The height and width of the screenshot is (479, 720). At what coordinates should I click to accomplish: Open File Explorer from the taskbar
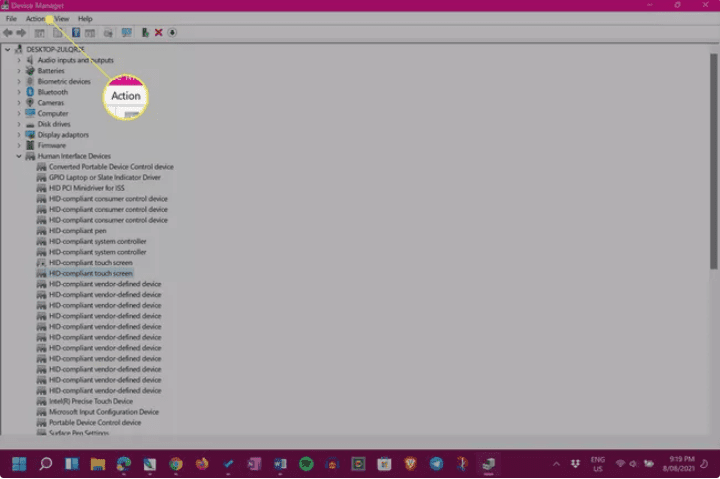[98, 464]
